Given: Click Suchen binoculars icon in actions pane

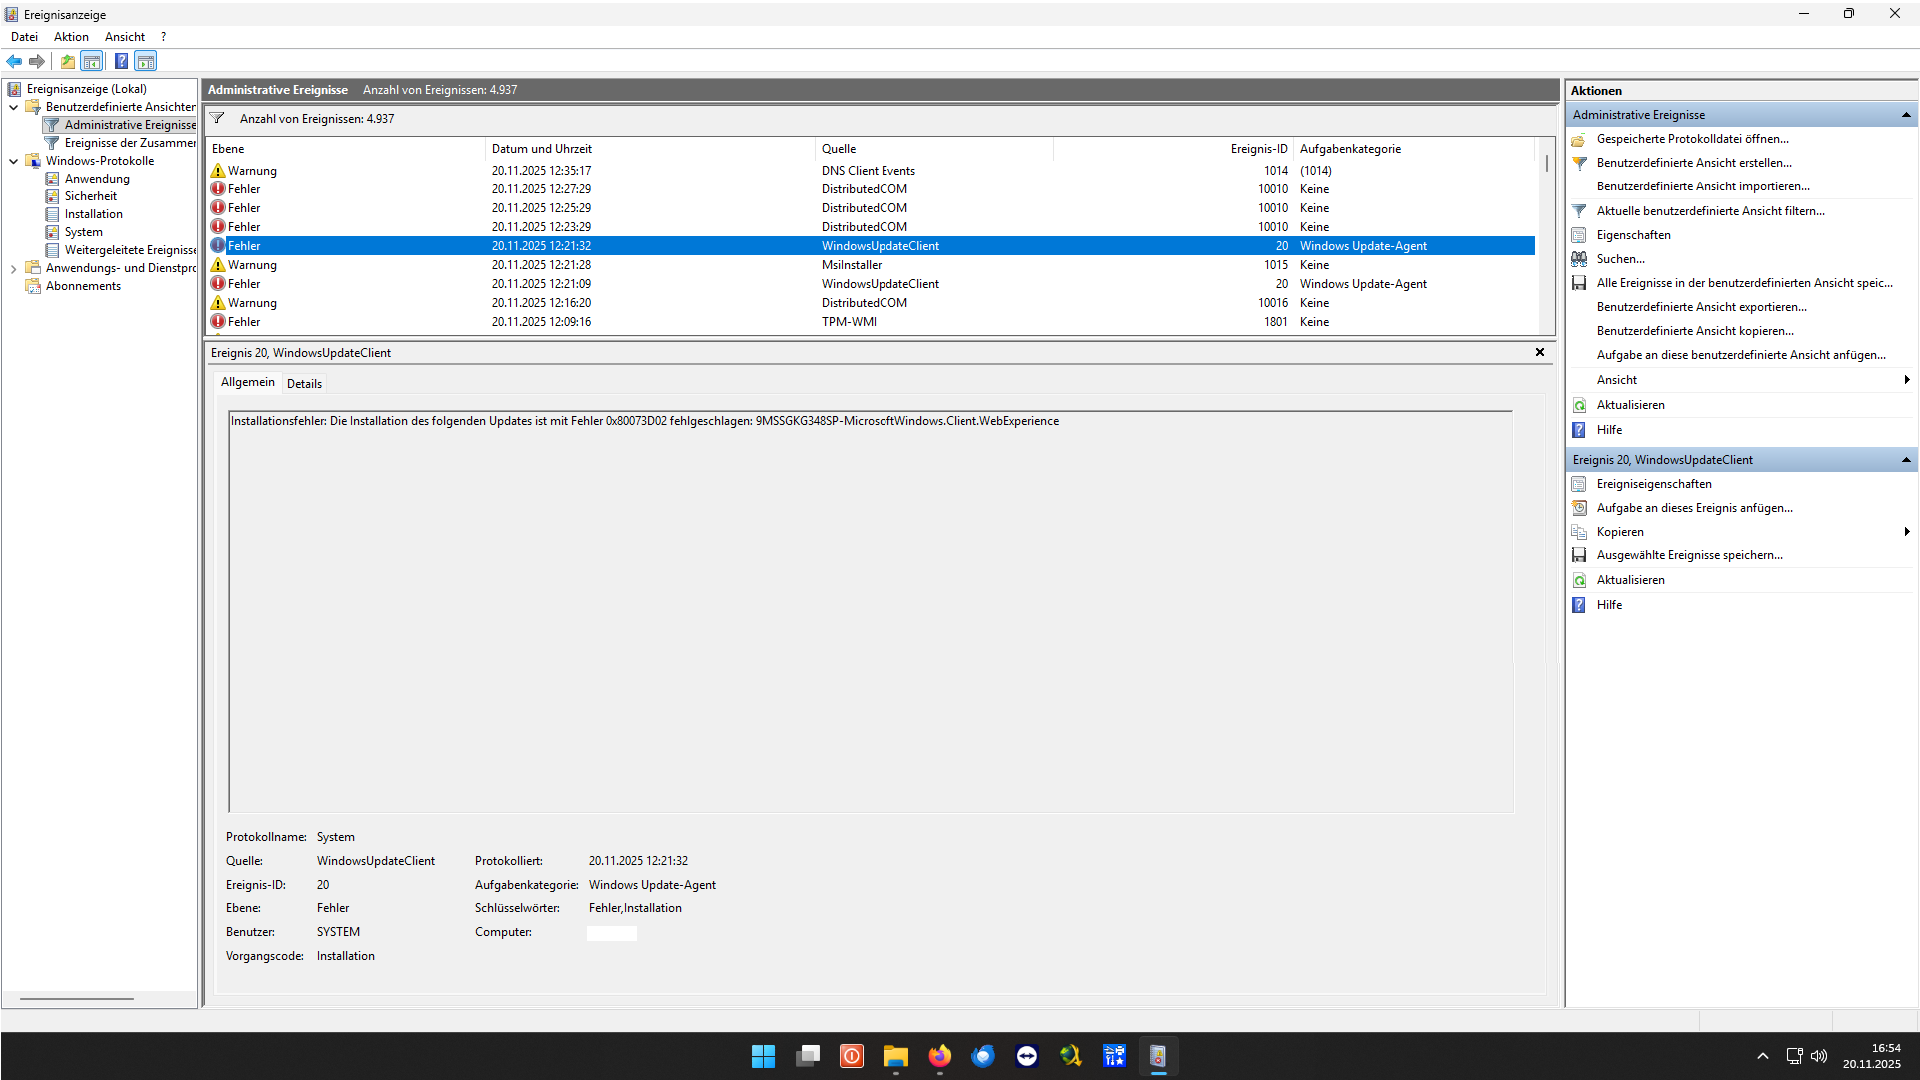Looking at the screenshot, I should [x=1579, y=259].
